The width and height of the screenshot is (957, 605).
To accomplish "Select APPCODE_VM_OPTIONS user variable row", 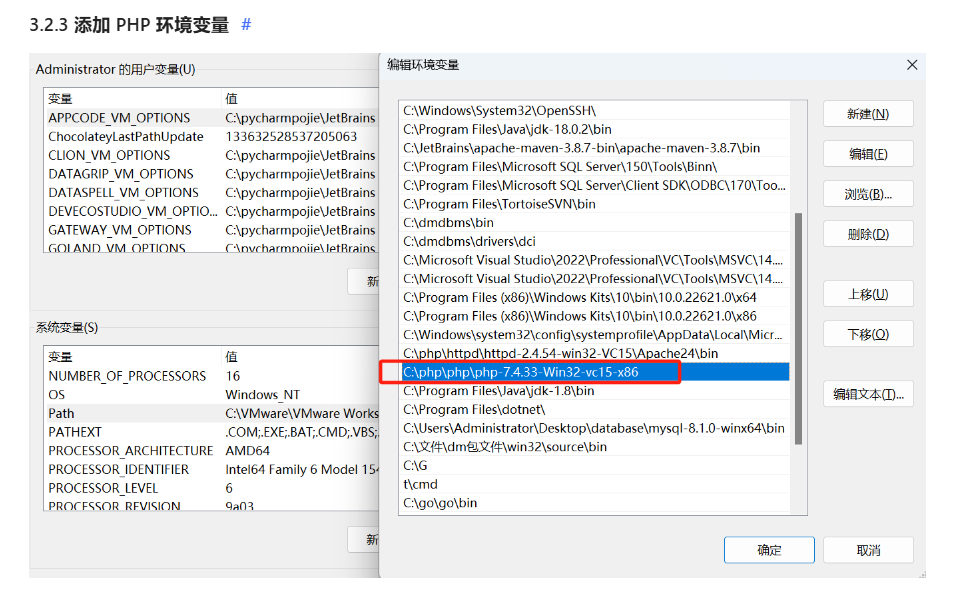I will (211, 118).
